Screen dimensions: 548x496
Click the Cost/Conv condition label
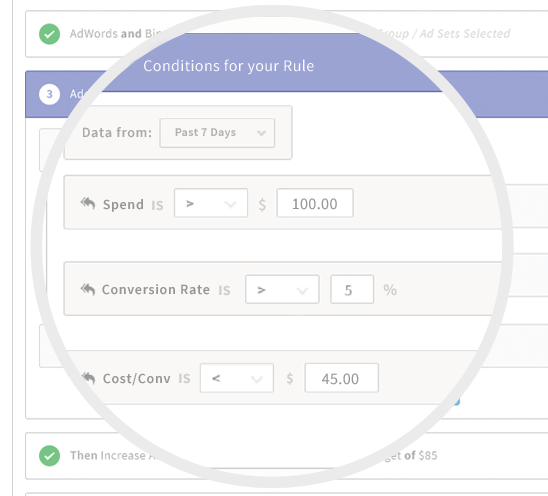coord(137,379)
